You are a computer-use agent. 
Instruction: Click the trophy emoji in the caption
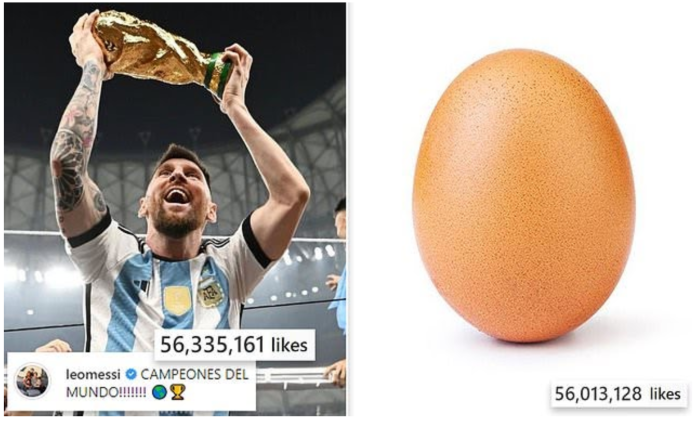click(178, 392)
